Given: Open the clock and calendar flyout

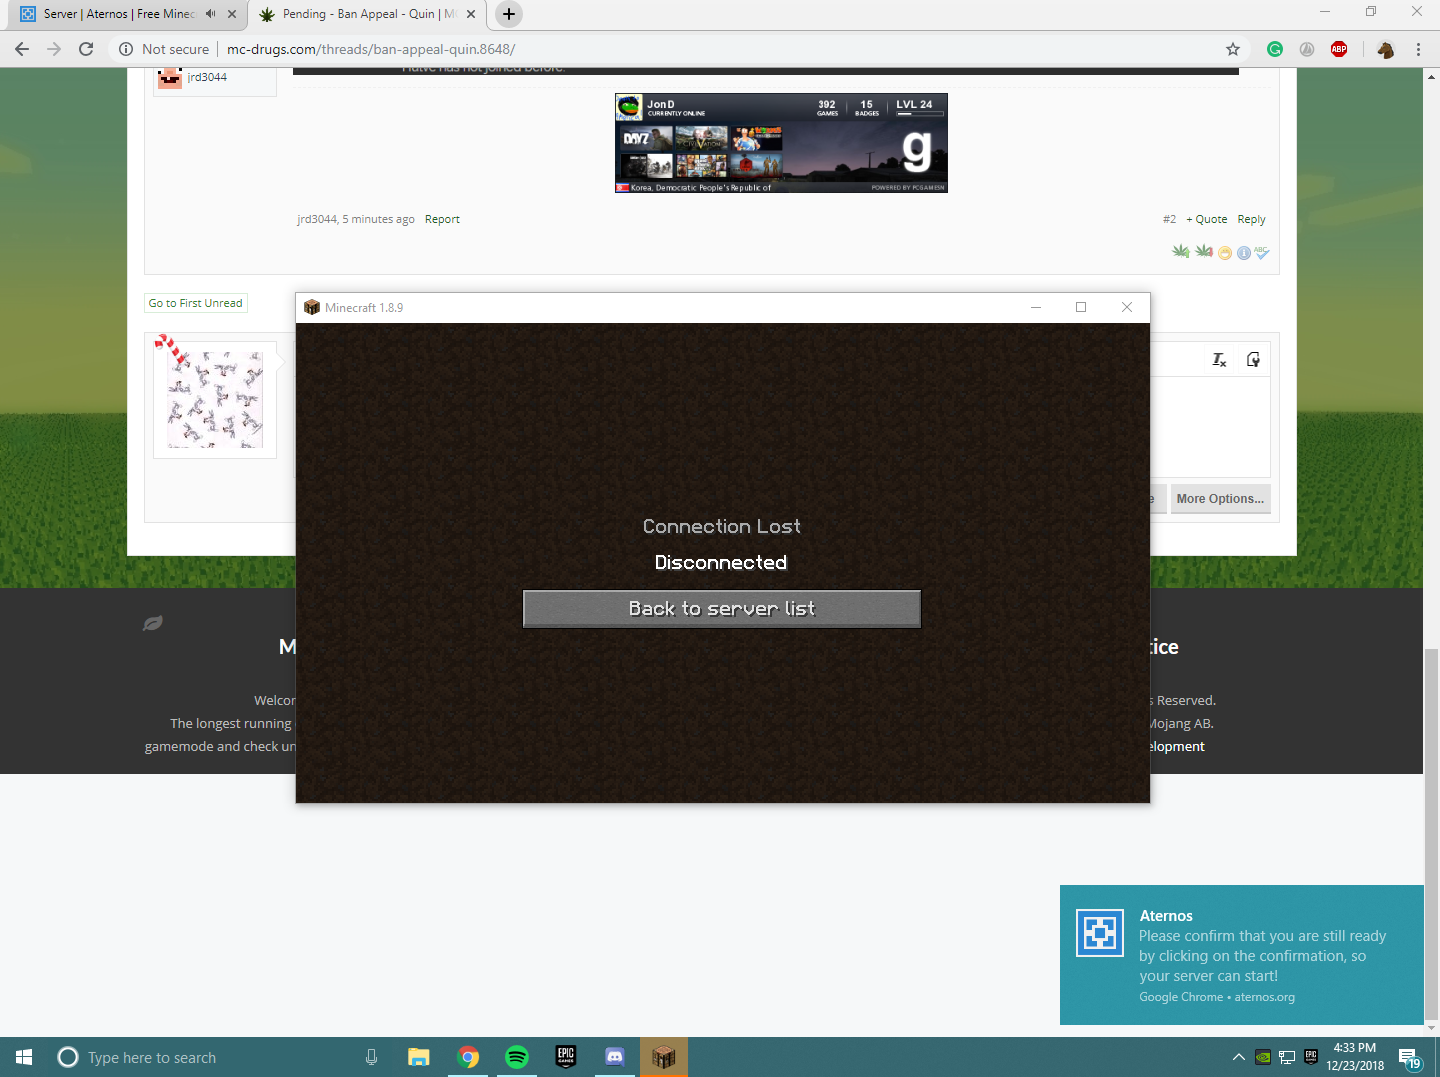Looking at the screenshot, I should pyautogui.click(x=1355, y=1057).
